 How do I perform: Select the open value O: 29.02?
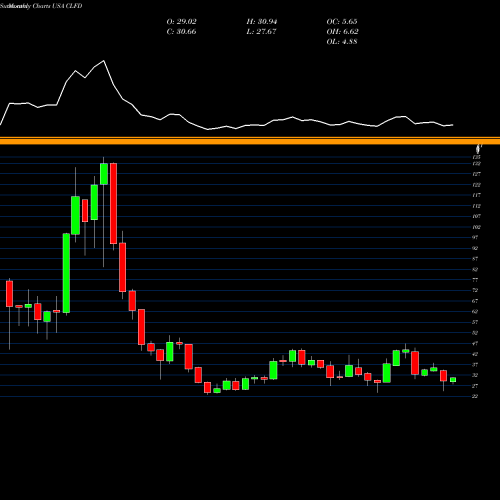[x=181, y=22]
